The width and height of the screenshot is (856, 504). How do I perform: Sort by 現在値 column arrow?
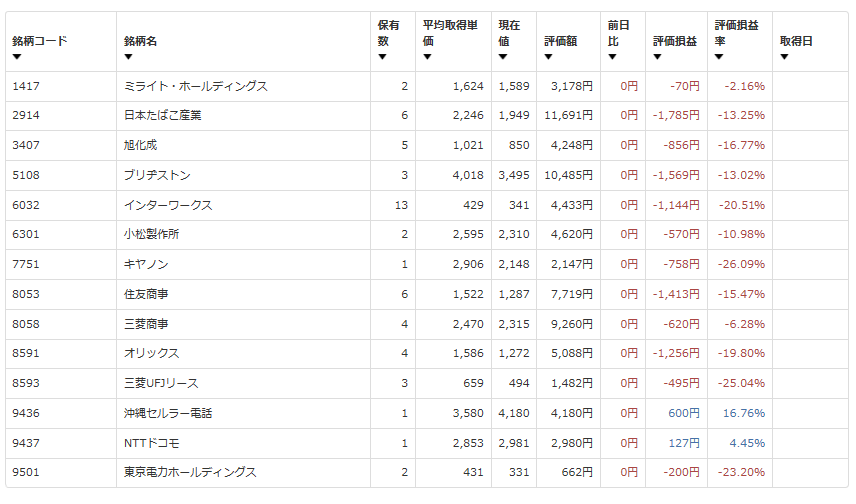coord(503,57)
